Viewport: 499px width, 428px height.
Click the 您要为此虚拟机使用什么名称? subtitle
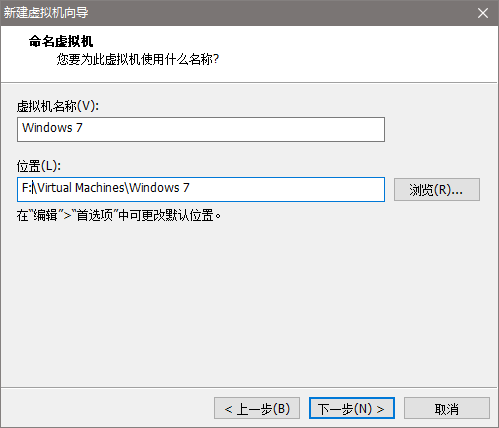138,59
